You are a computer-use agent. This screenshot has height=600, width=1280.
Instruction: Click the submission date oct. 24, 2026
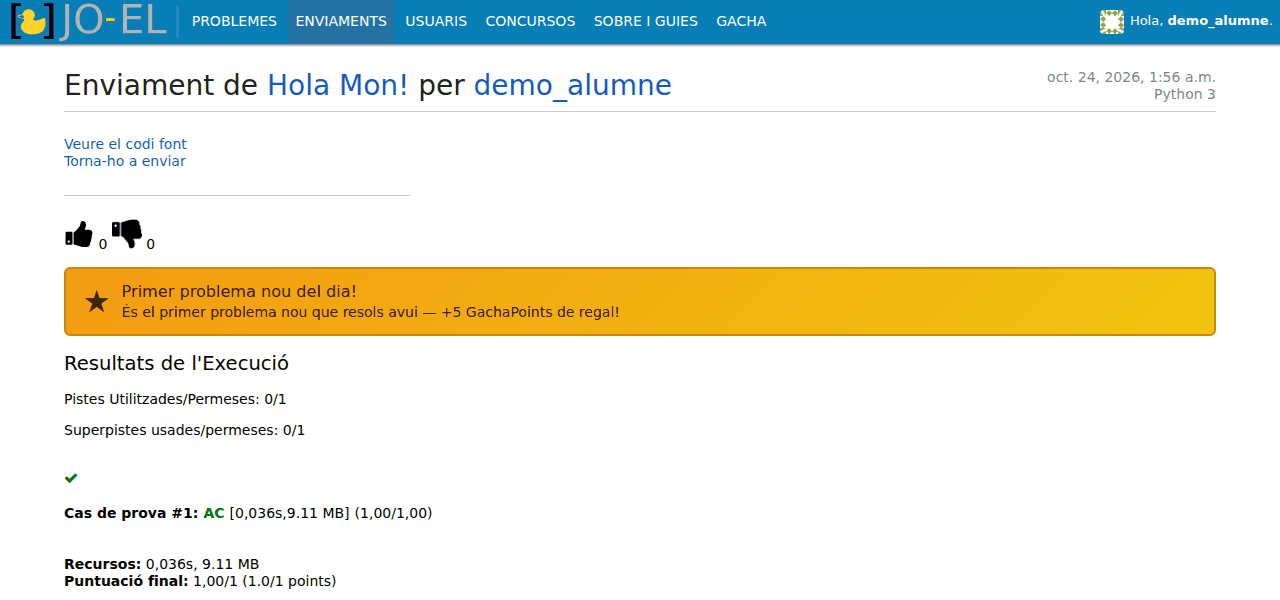[x=1131, y=77]
